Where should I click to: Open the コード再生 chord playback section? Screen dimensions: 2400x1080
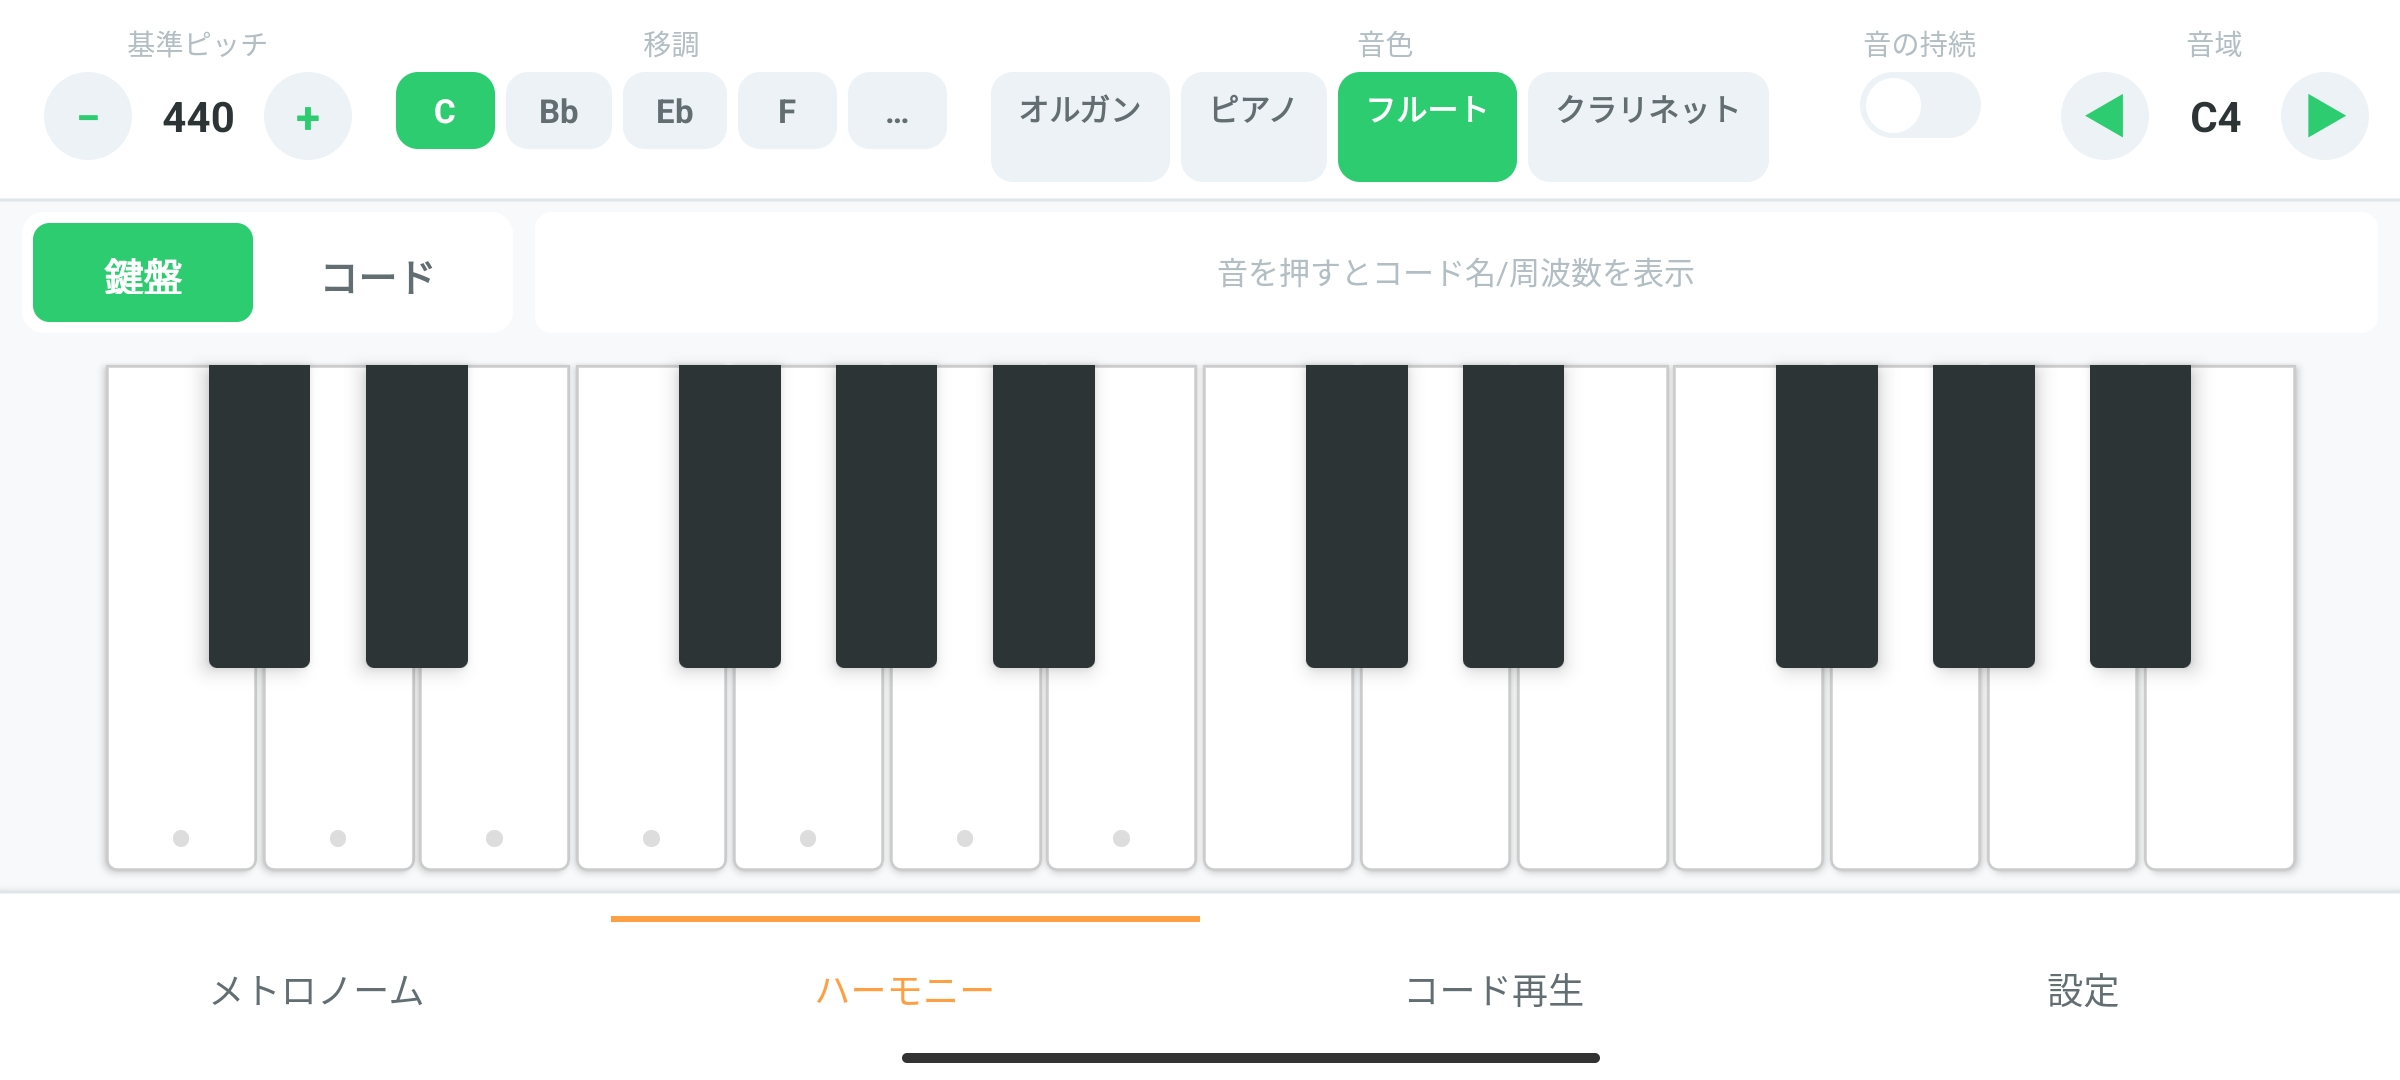tap(1494, 992)
